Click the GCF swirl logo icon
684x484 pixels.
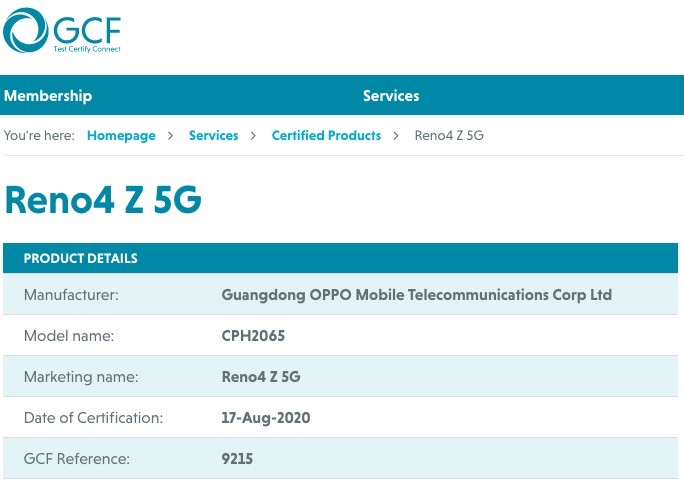click(x=25, y=30)
